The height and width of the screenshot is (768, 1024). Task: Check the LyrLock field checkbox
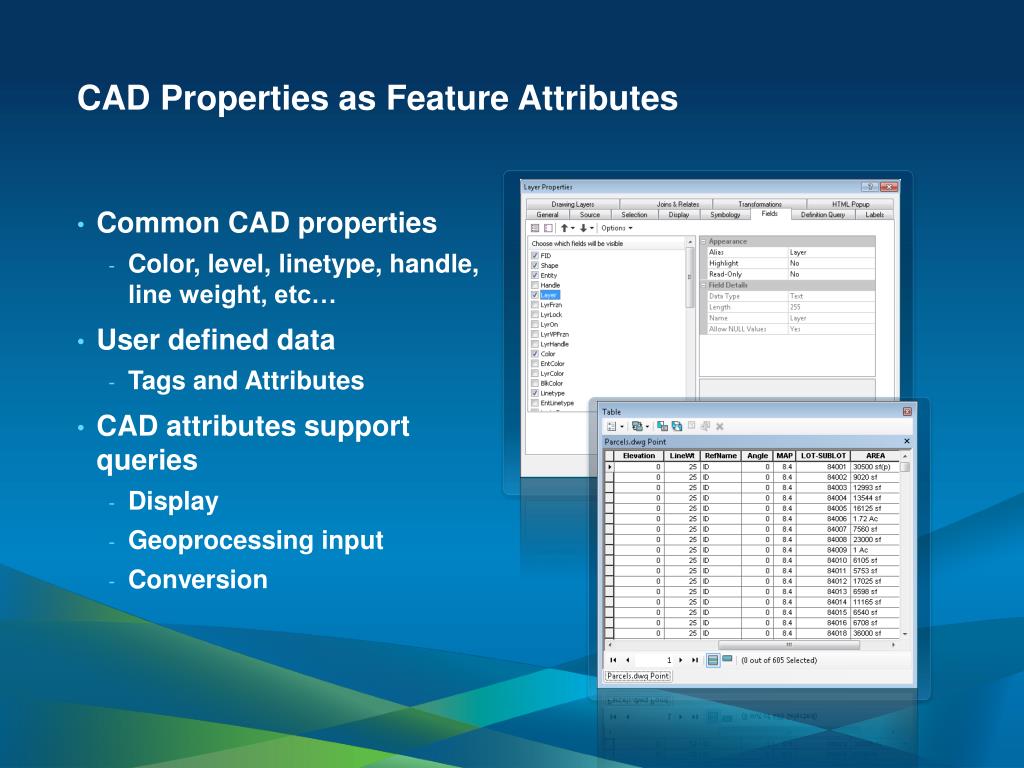pos(535,314)
